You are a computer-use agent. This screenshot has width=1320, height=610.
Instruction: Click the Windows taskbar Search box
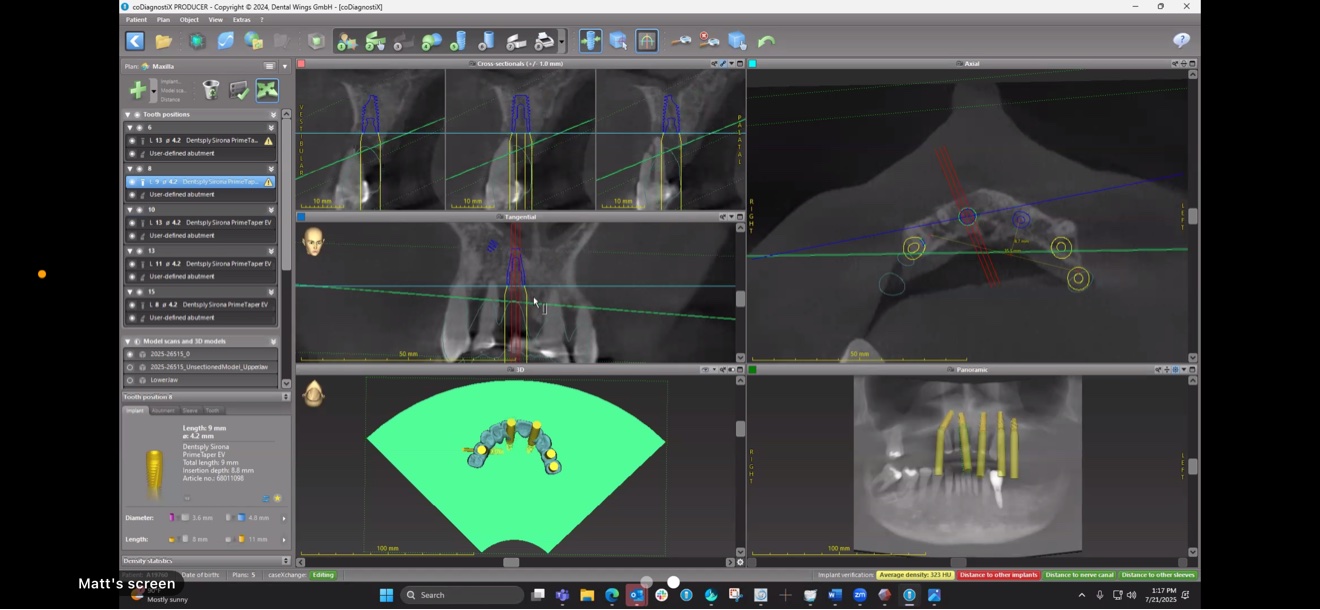pos(463,595)
